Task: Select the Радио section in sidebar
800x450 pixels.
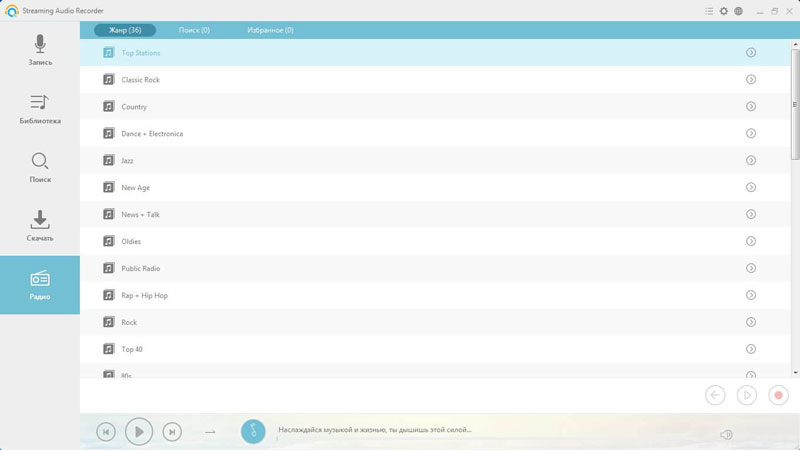Action: 40,285
